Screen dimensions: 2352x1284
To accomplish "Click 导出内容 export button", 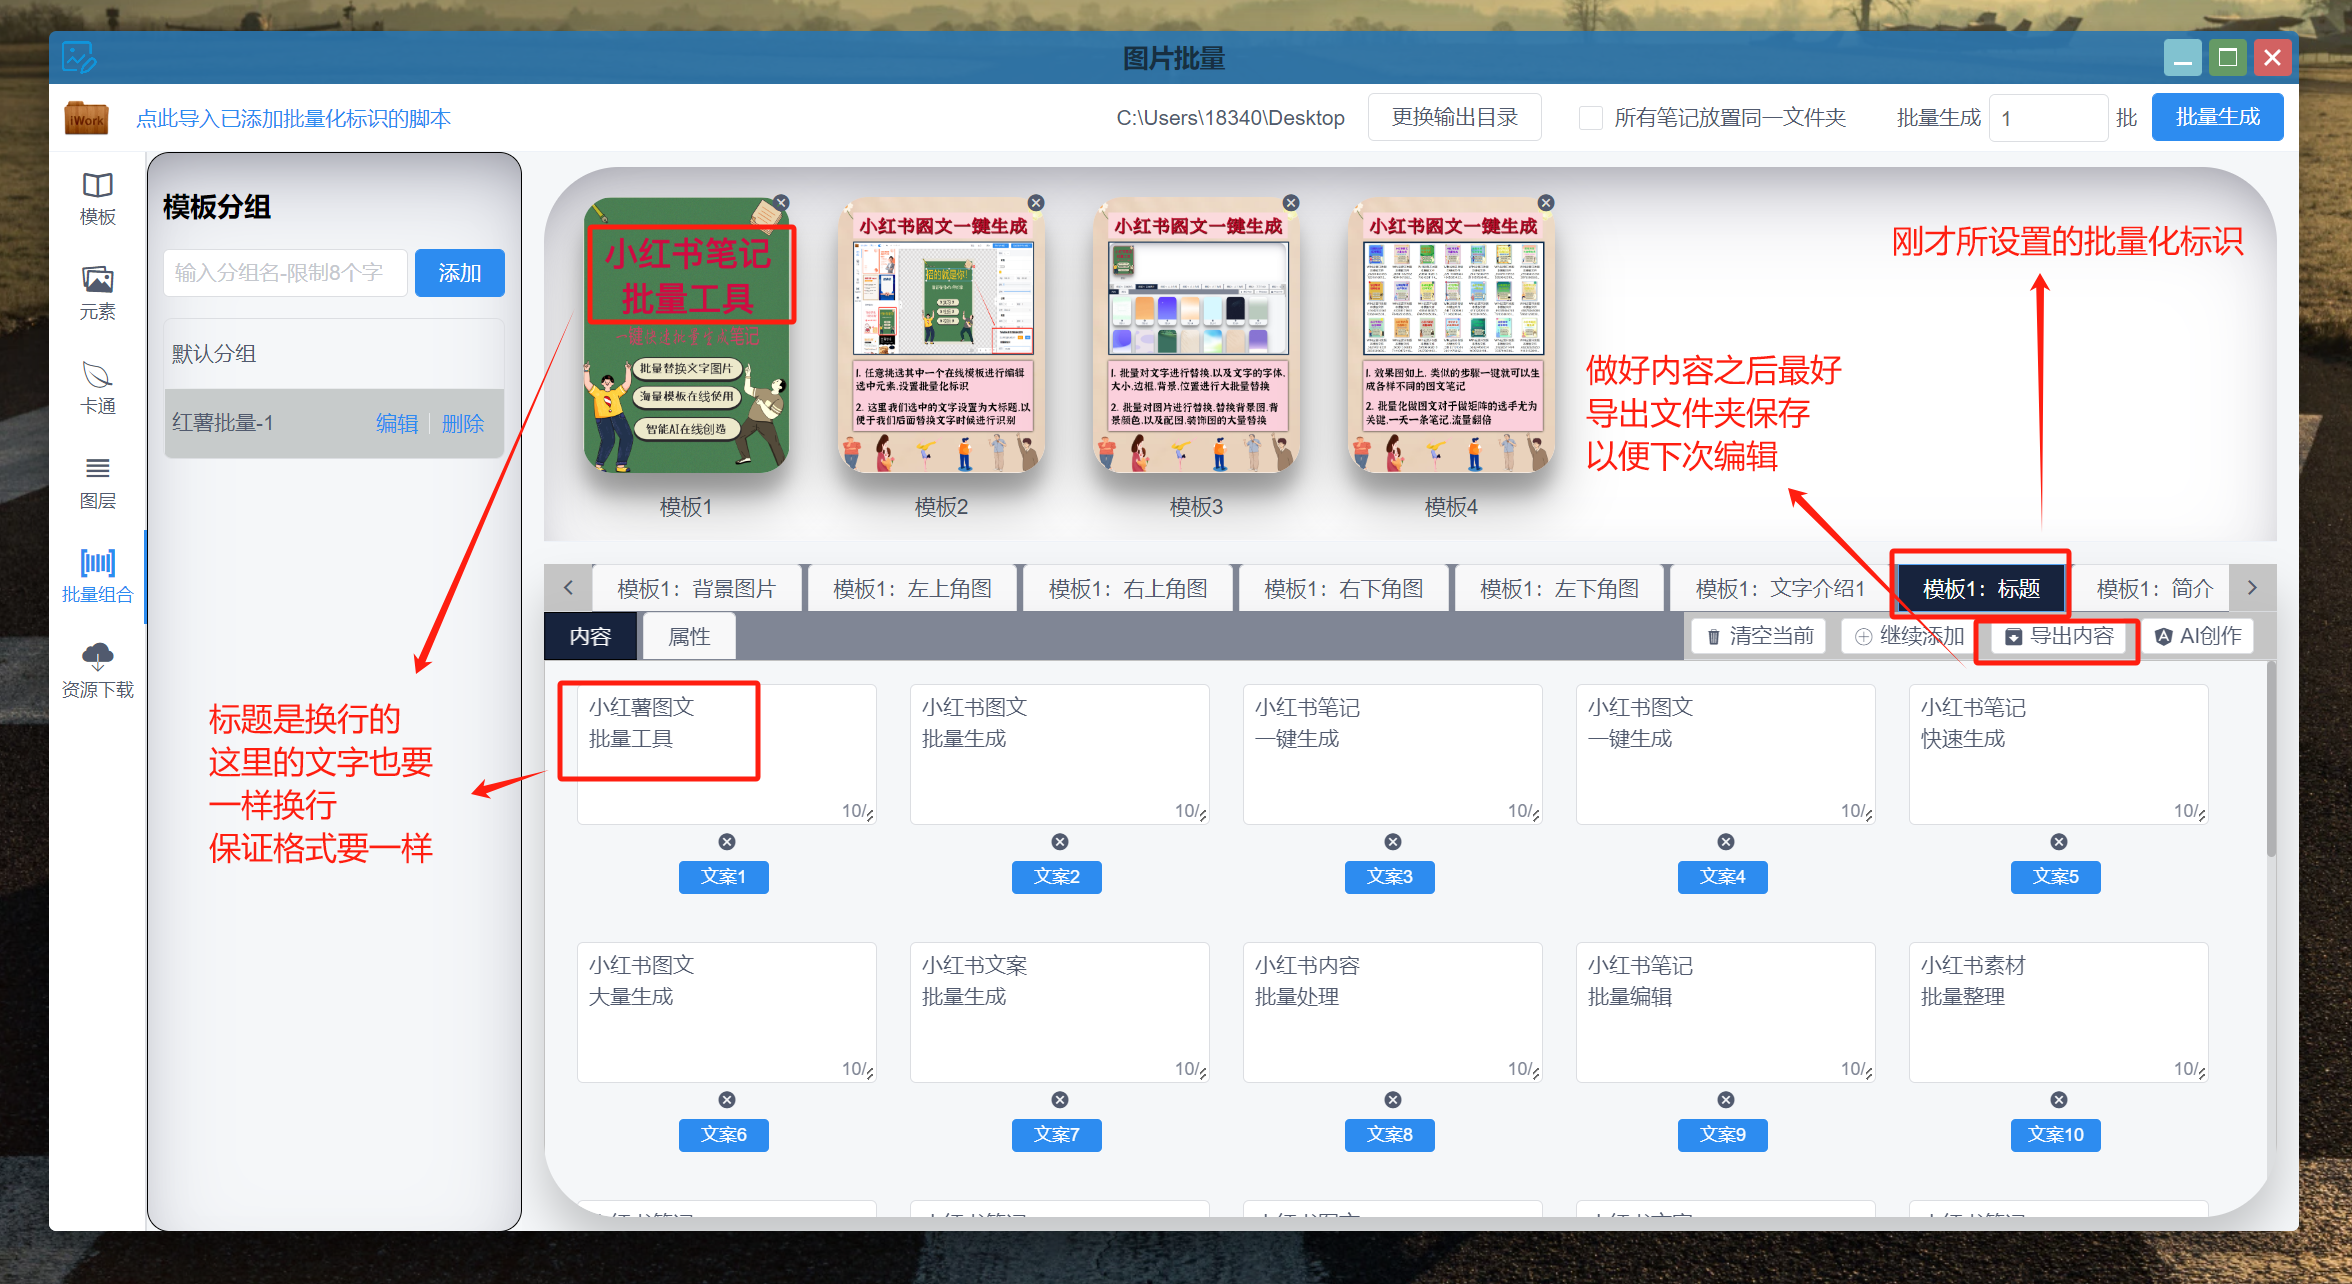I will click(x=2059, y=637).
